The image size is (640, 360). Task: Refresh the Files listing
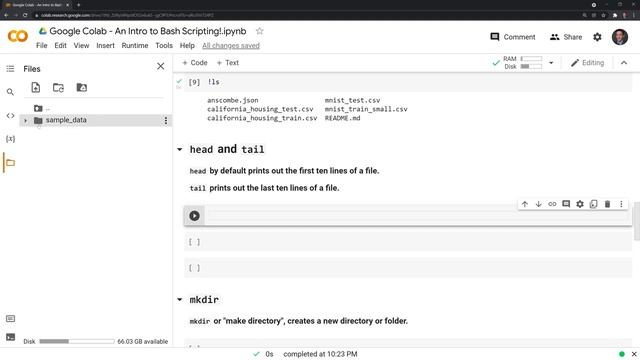(x=58, y=87)
